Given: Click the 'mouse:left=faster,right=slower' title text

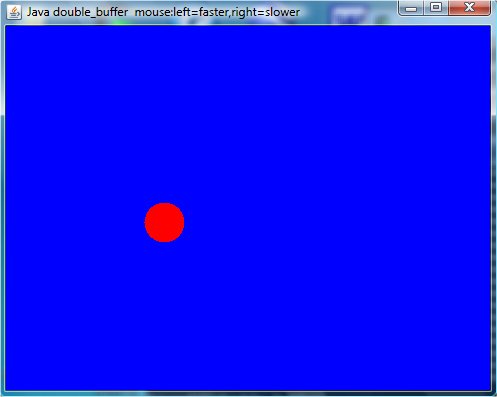Looking at the screenshot, I should [x=217, y=12].
